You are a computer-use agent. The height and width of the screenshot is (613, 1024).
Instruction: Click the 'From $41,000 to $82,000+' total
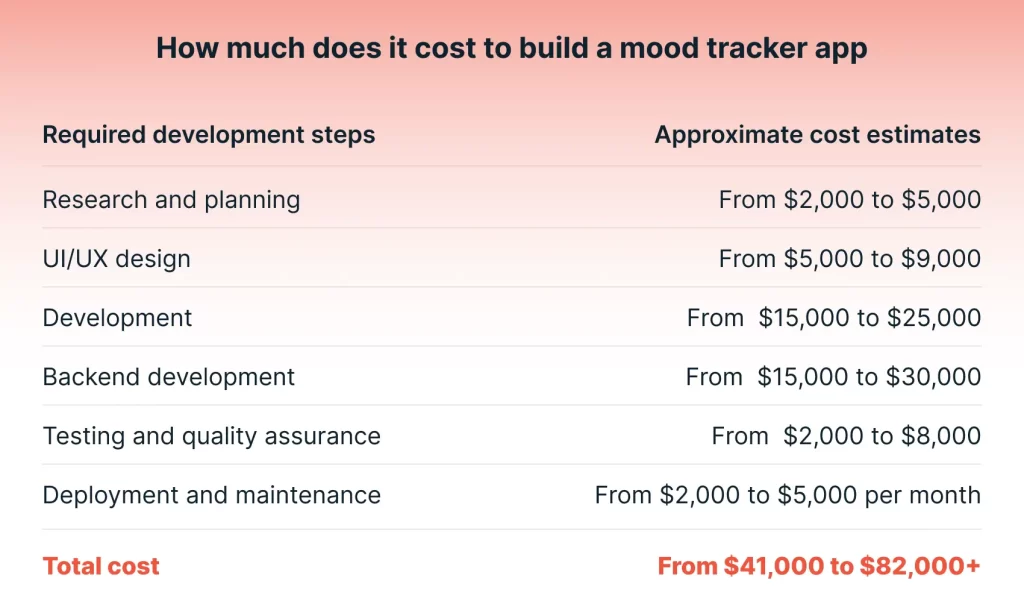click(x=819, y=567)
